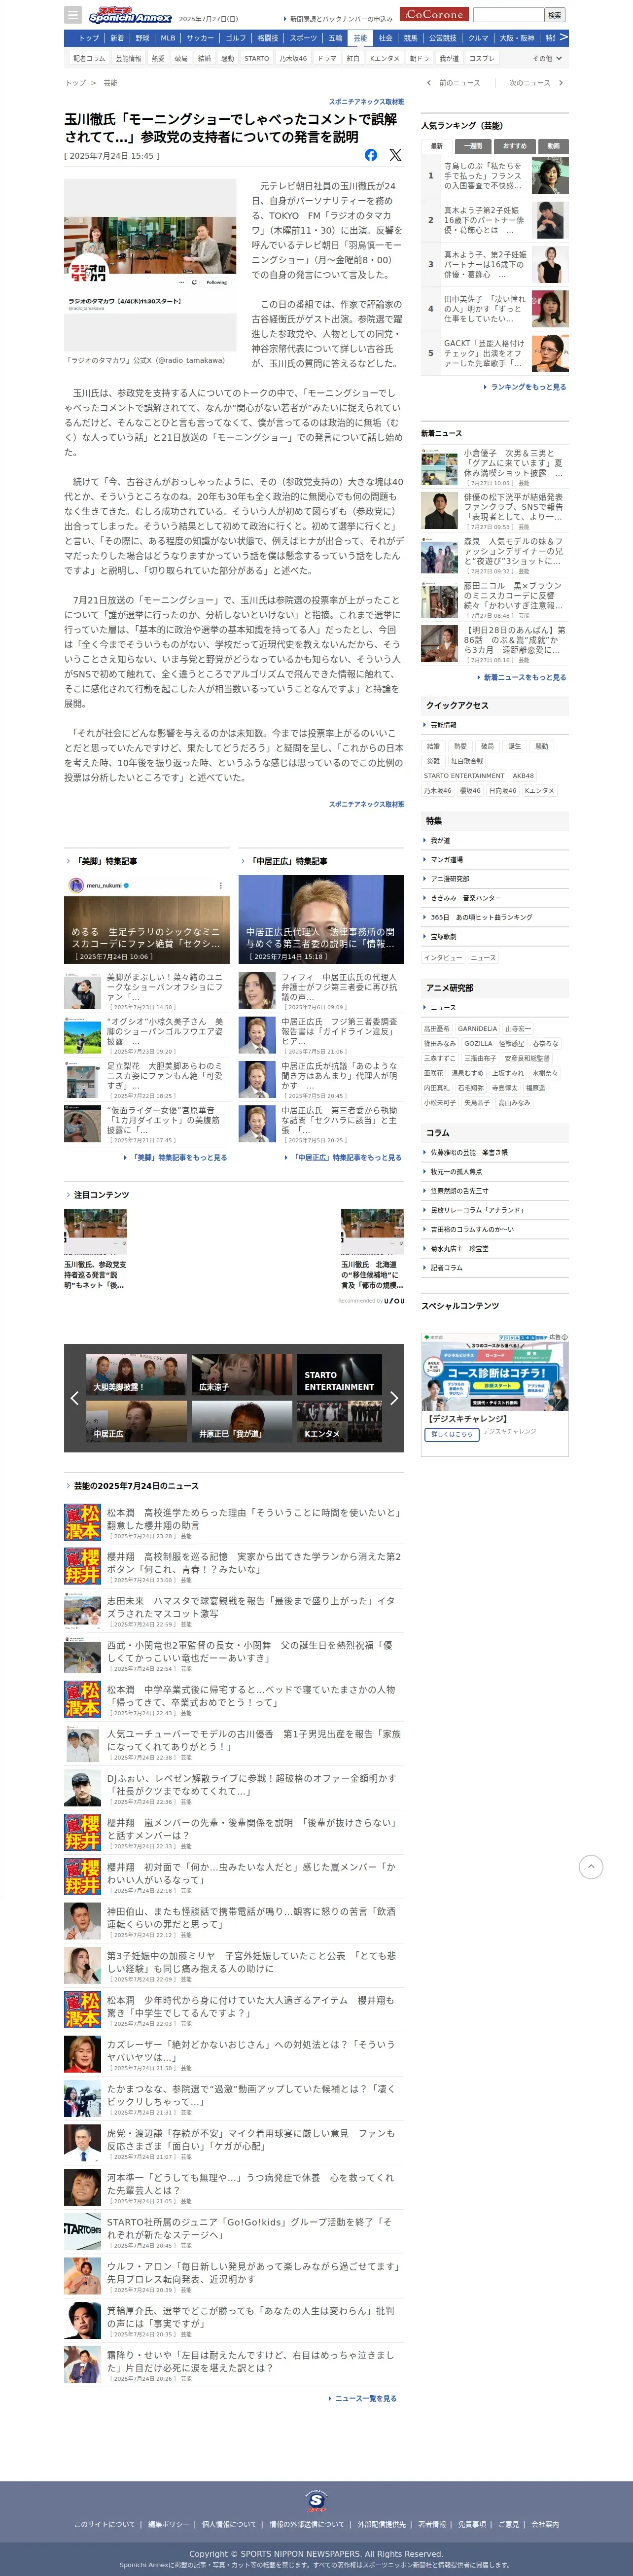Open 大胆美脚披露！ carousel thumbnail

(x=136, y=1374)
